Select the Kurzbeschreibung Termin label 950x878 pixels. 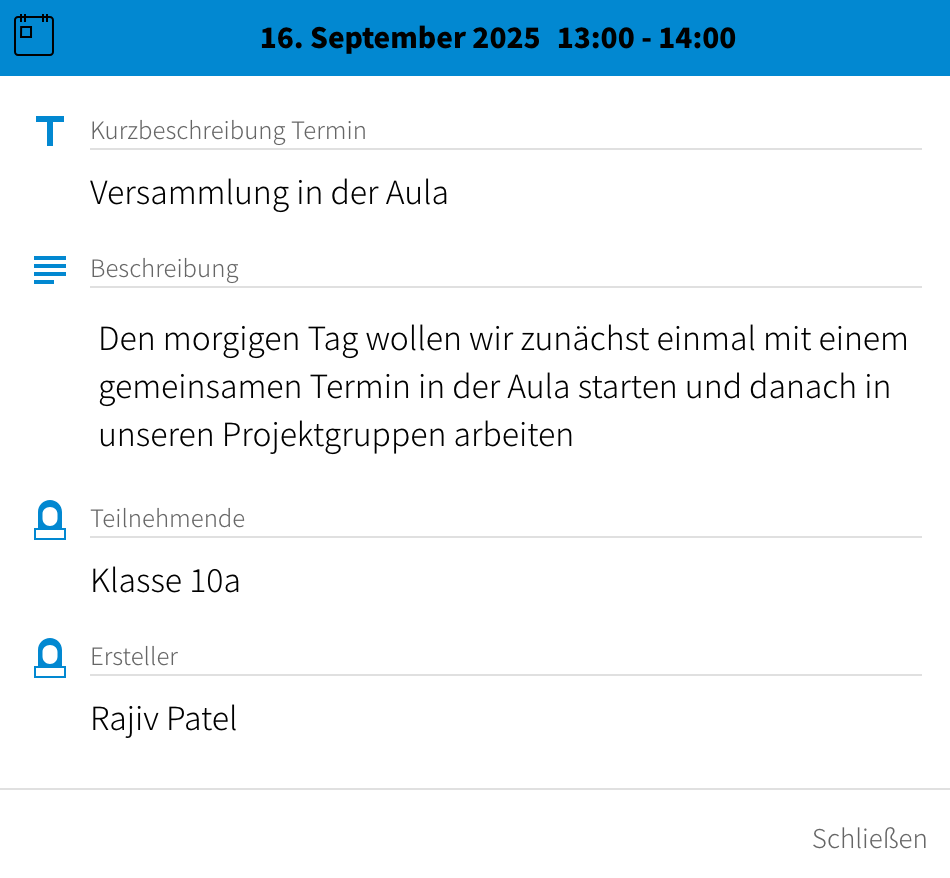coord(228,131)
